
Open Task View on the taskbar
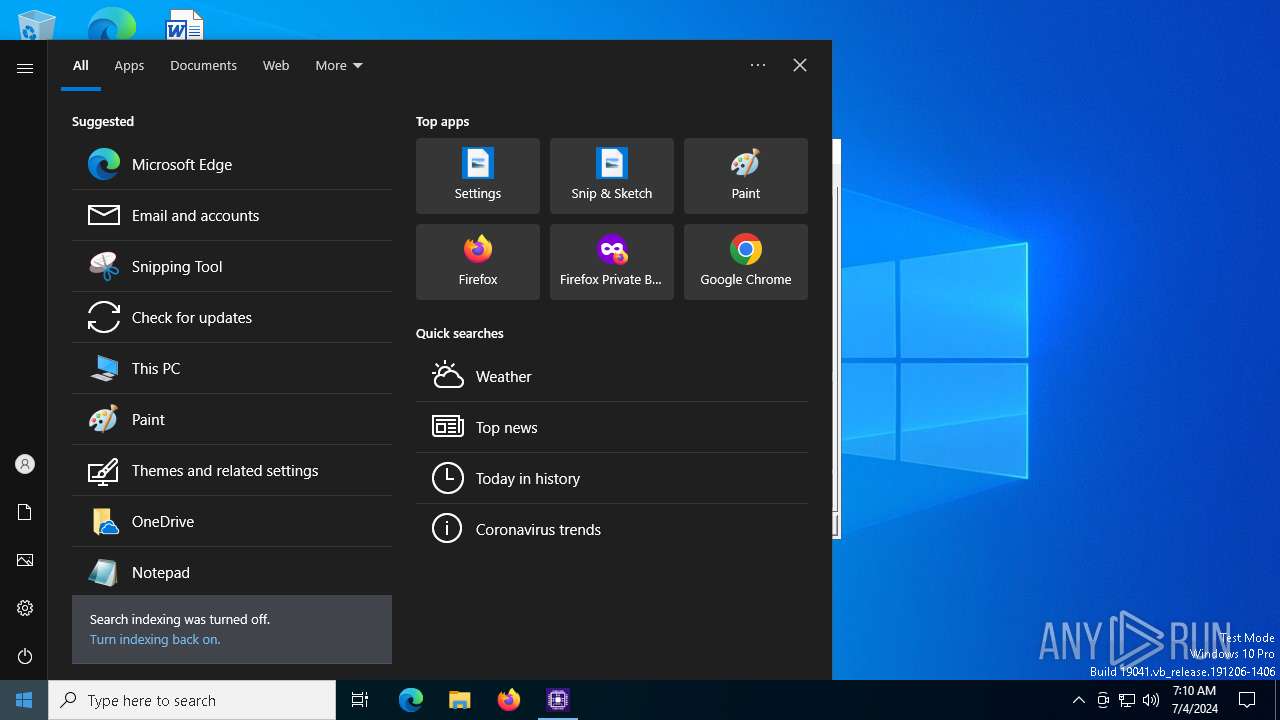coord(360,700)
